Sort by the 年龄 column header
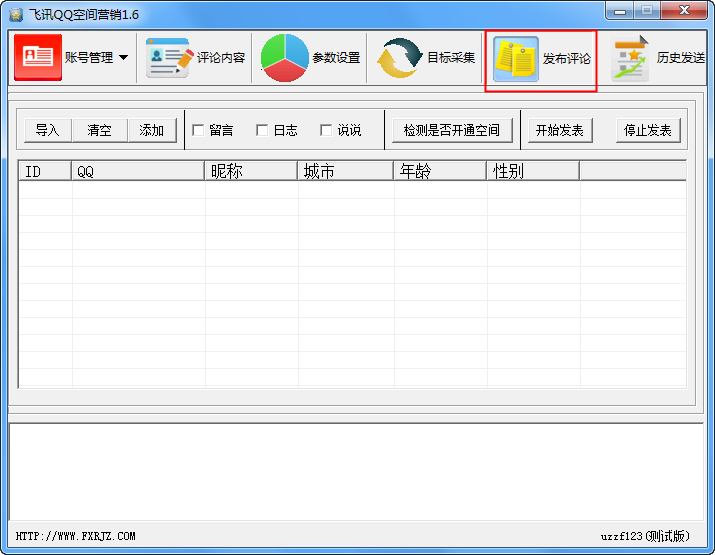The width and height of the screenshot is (715, 555). pos(440,171)
